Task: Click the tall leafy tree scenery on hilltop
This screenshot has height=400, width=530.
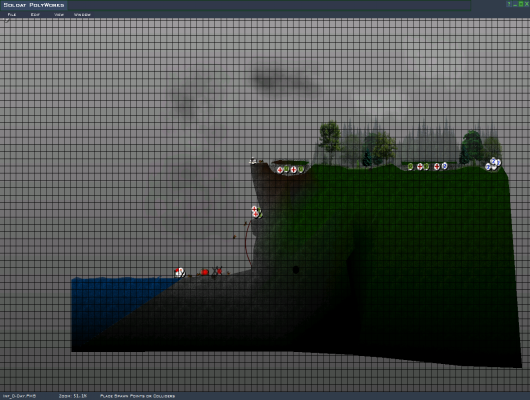Action: click(x=330, y=138)
